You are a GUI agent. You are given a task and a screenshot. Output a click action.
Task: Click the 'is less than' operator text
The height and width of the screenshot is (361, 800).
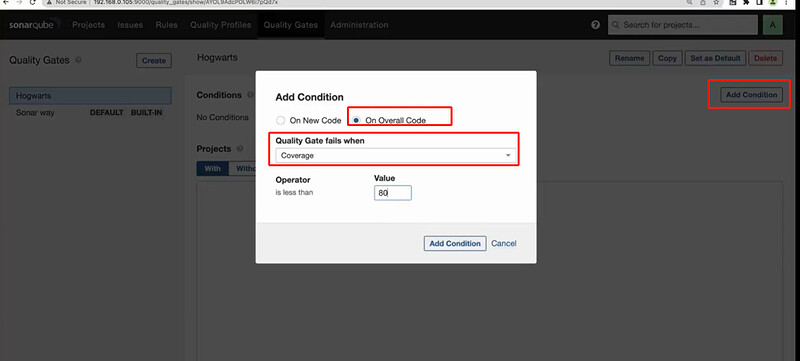[x=294, y=193]
